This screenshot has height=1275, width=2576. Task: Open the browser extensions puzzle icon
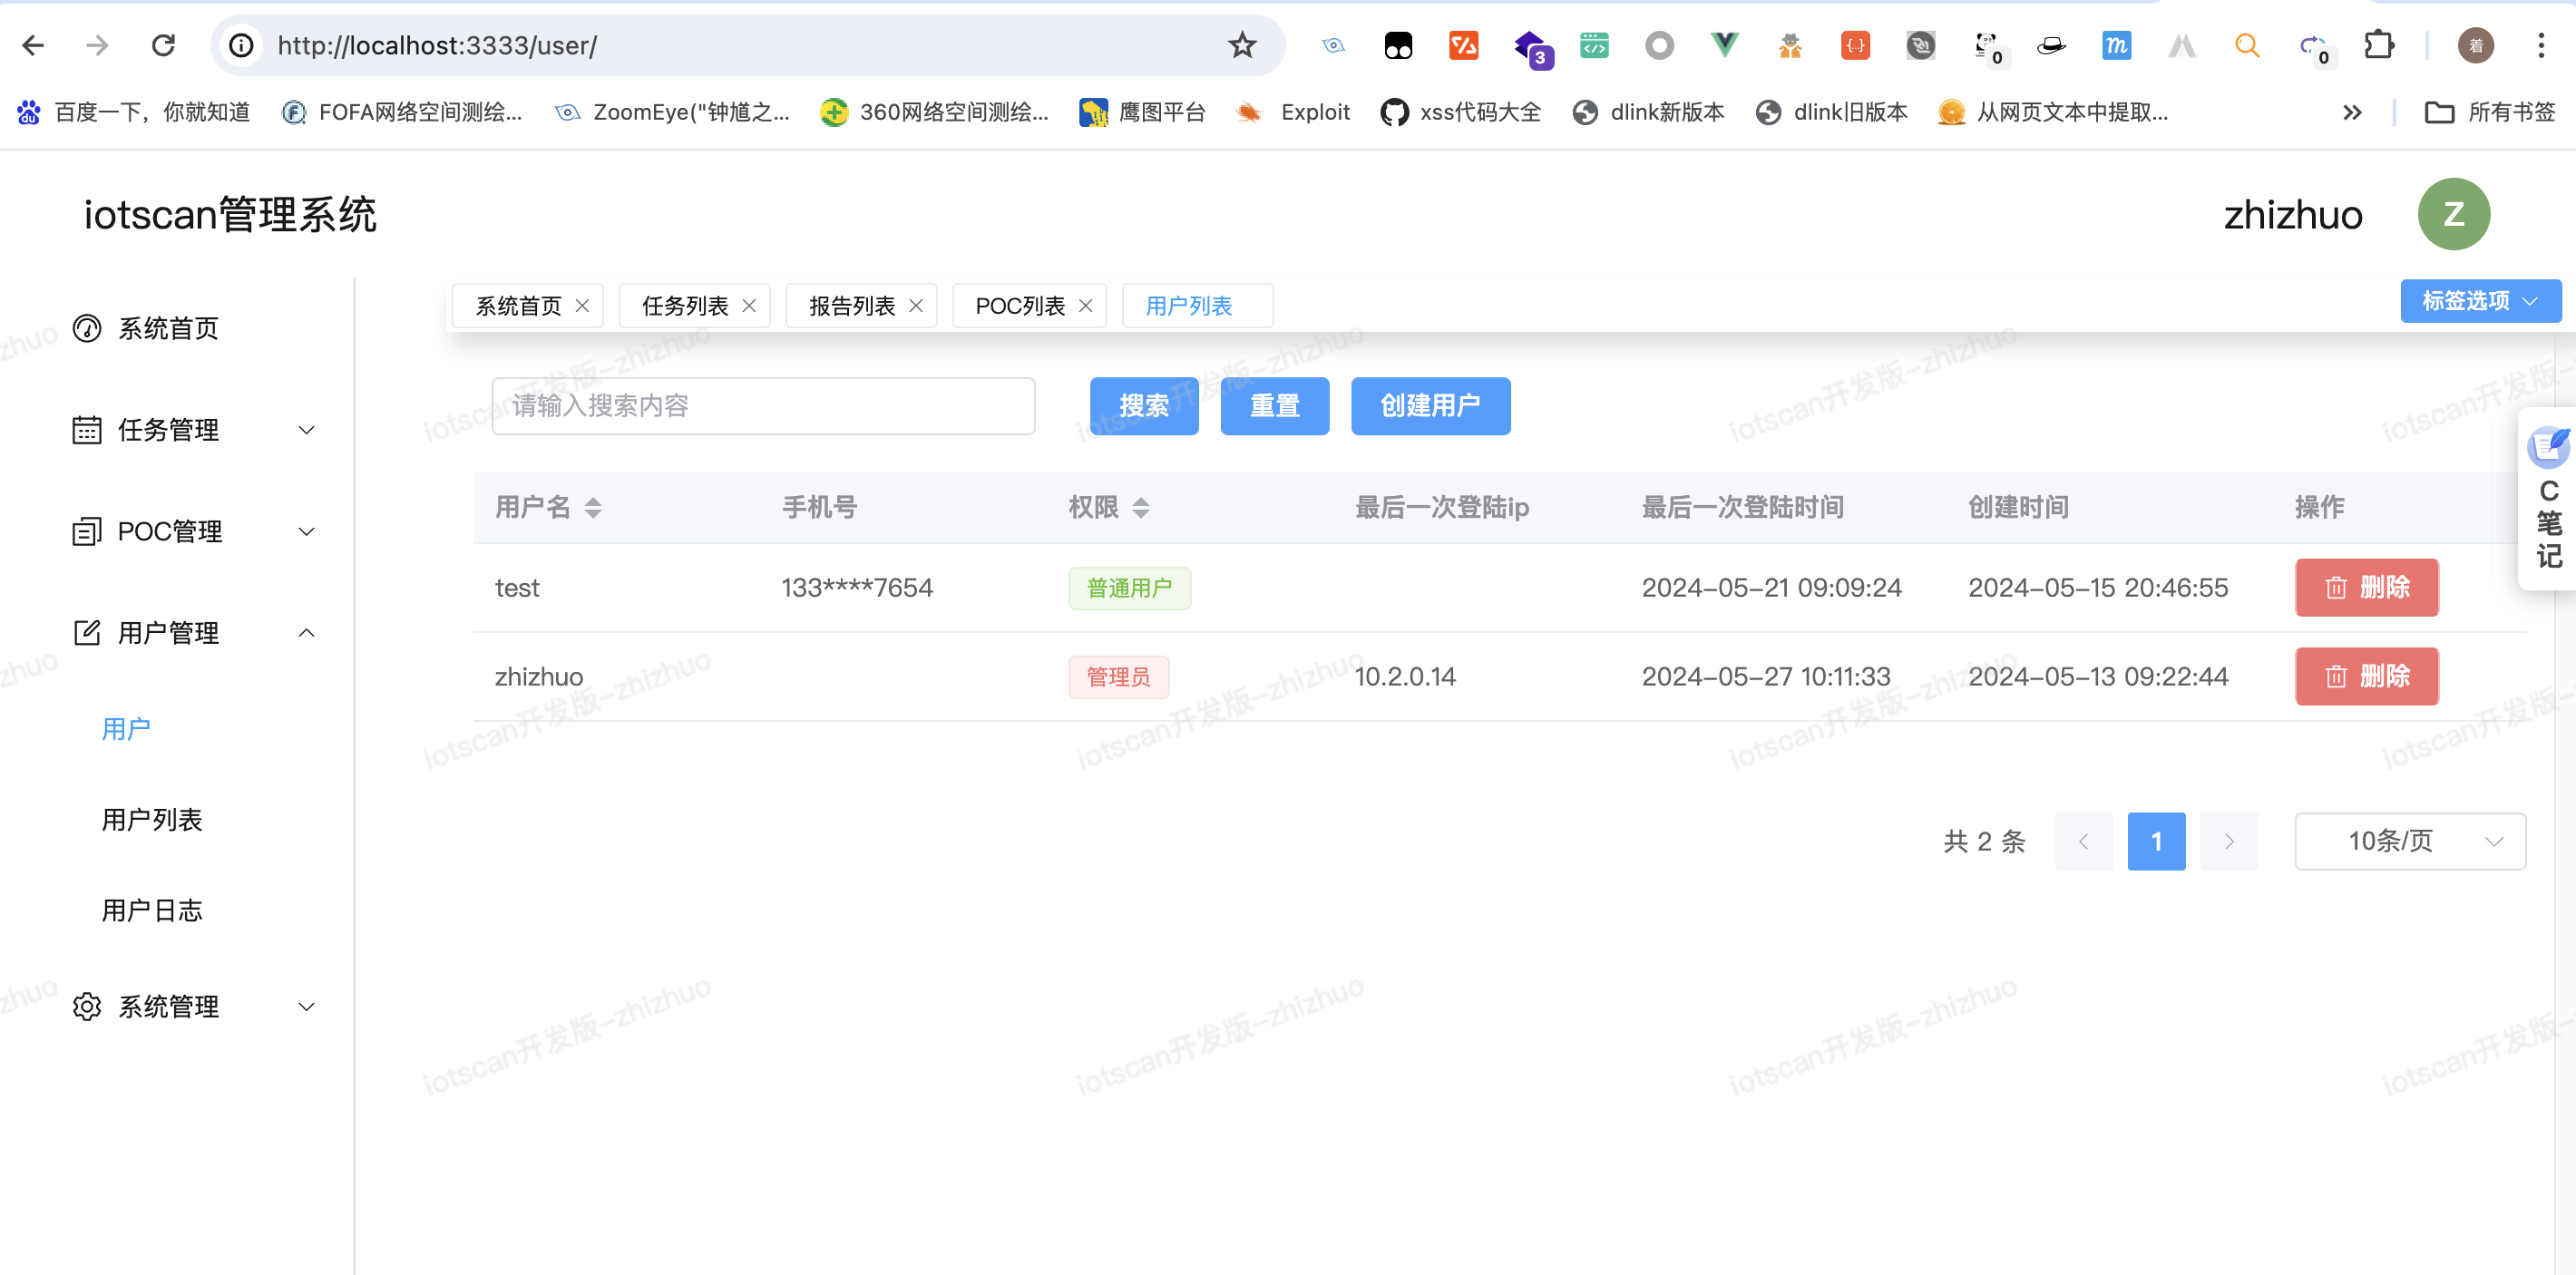tap(2379, 45)
